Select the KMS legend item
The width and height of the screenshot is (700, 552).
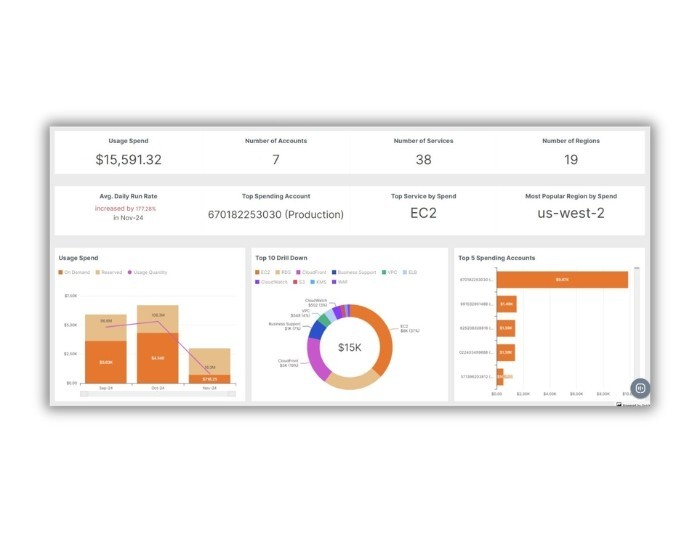tap(318, 282)
